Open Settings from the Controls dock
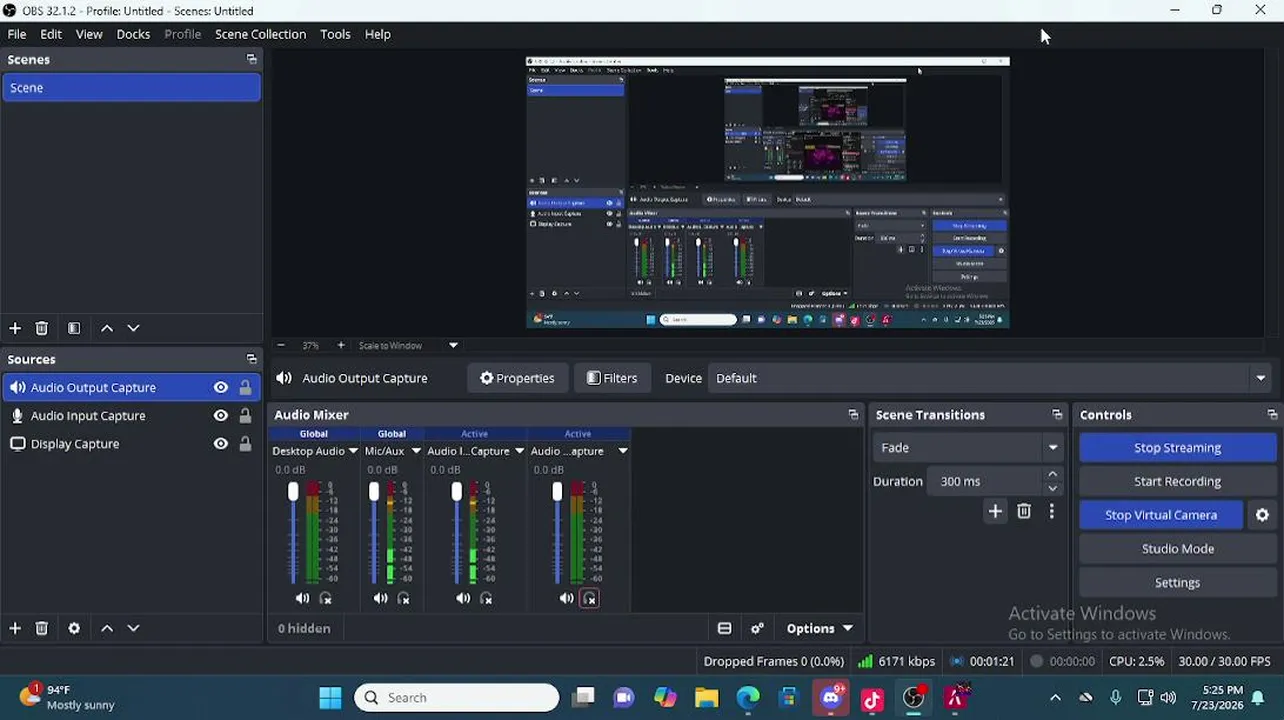 [x=1177, y=583]
